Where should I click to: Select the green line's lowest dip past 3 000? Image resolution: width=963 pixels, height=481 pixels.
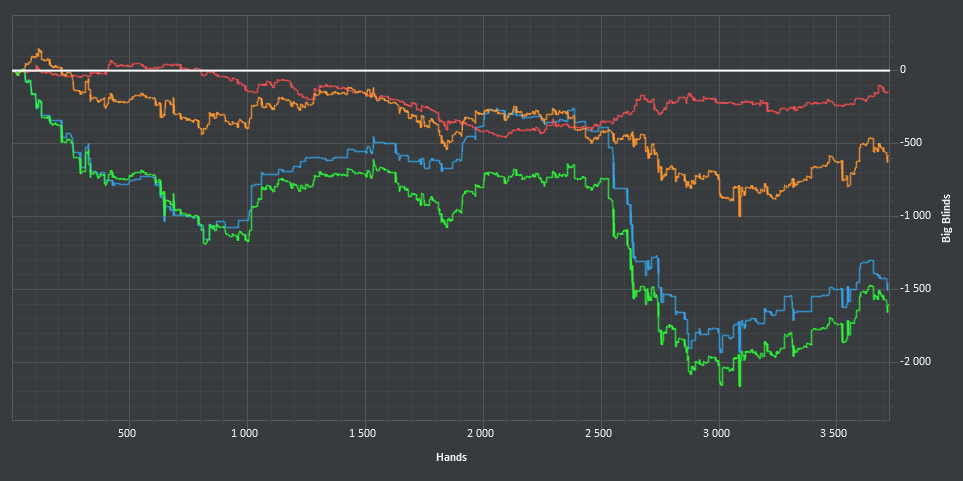[739, 385]
